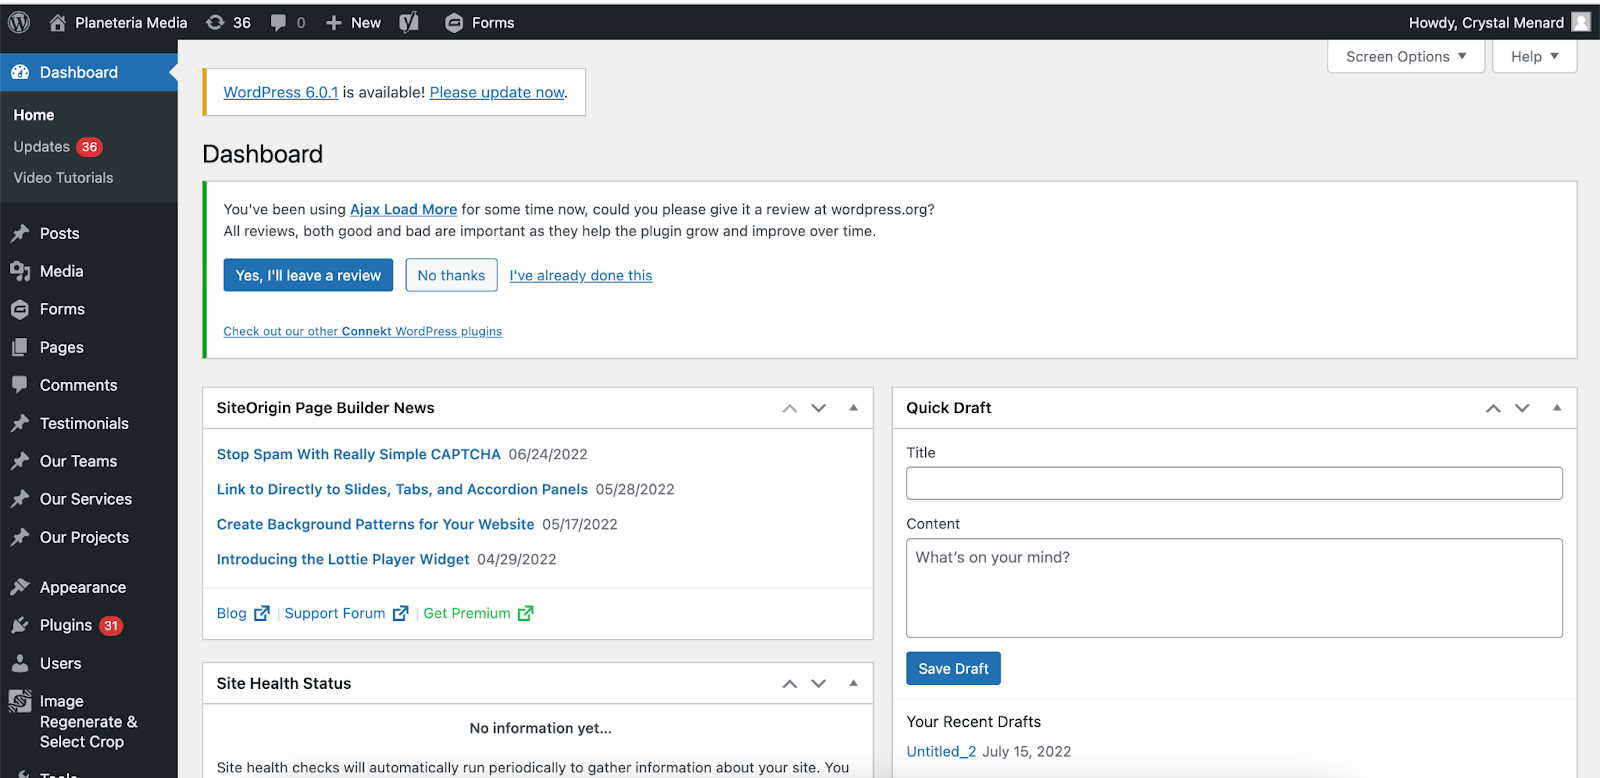
Task: Click the Plugins plug icon
Action: [x=20, y=625]
